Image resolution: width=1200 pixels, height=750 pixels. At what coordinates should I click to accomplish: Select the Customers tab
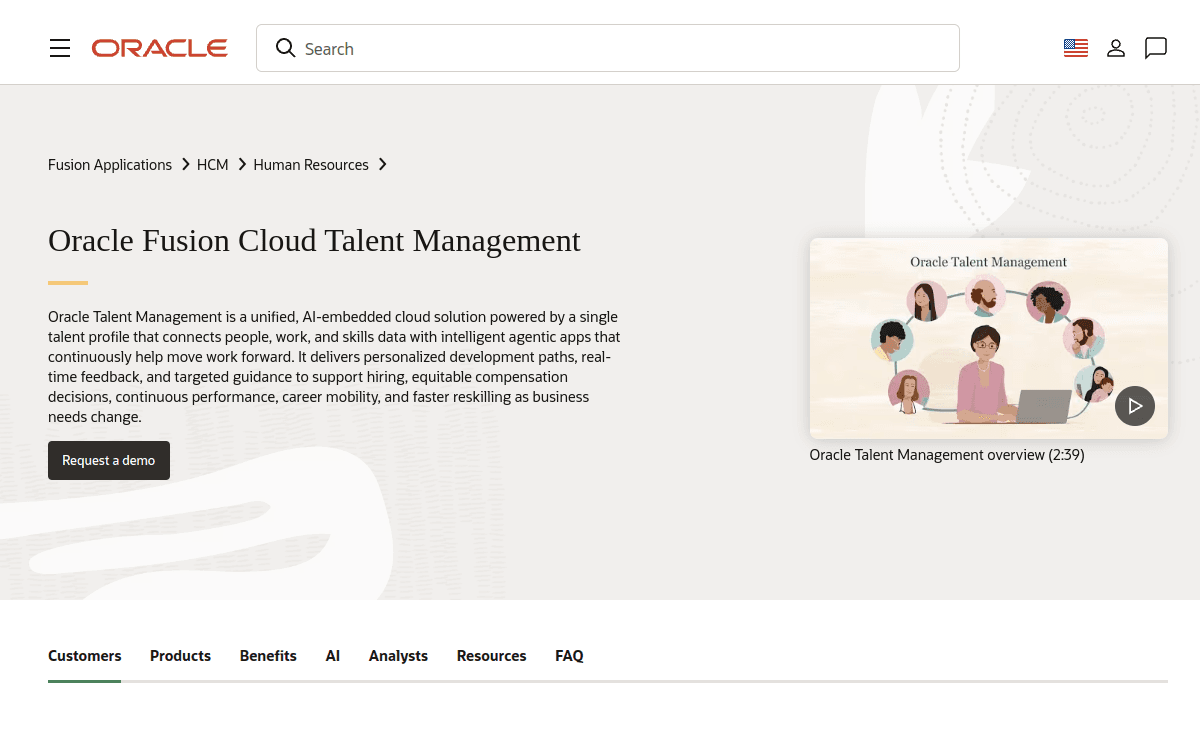(x=85, y=656)
